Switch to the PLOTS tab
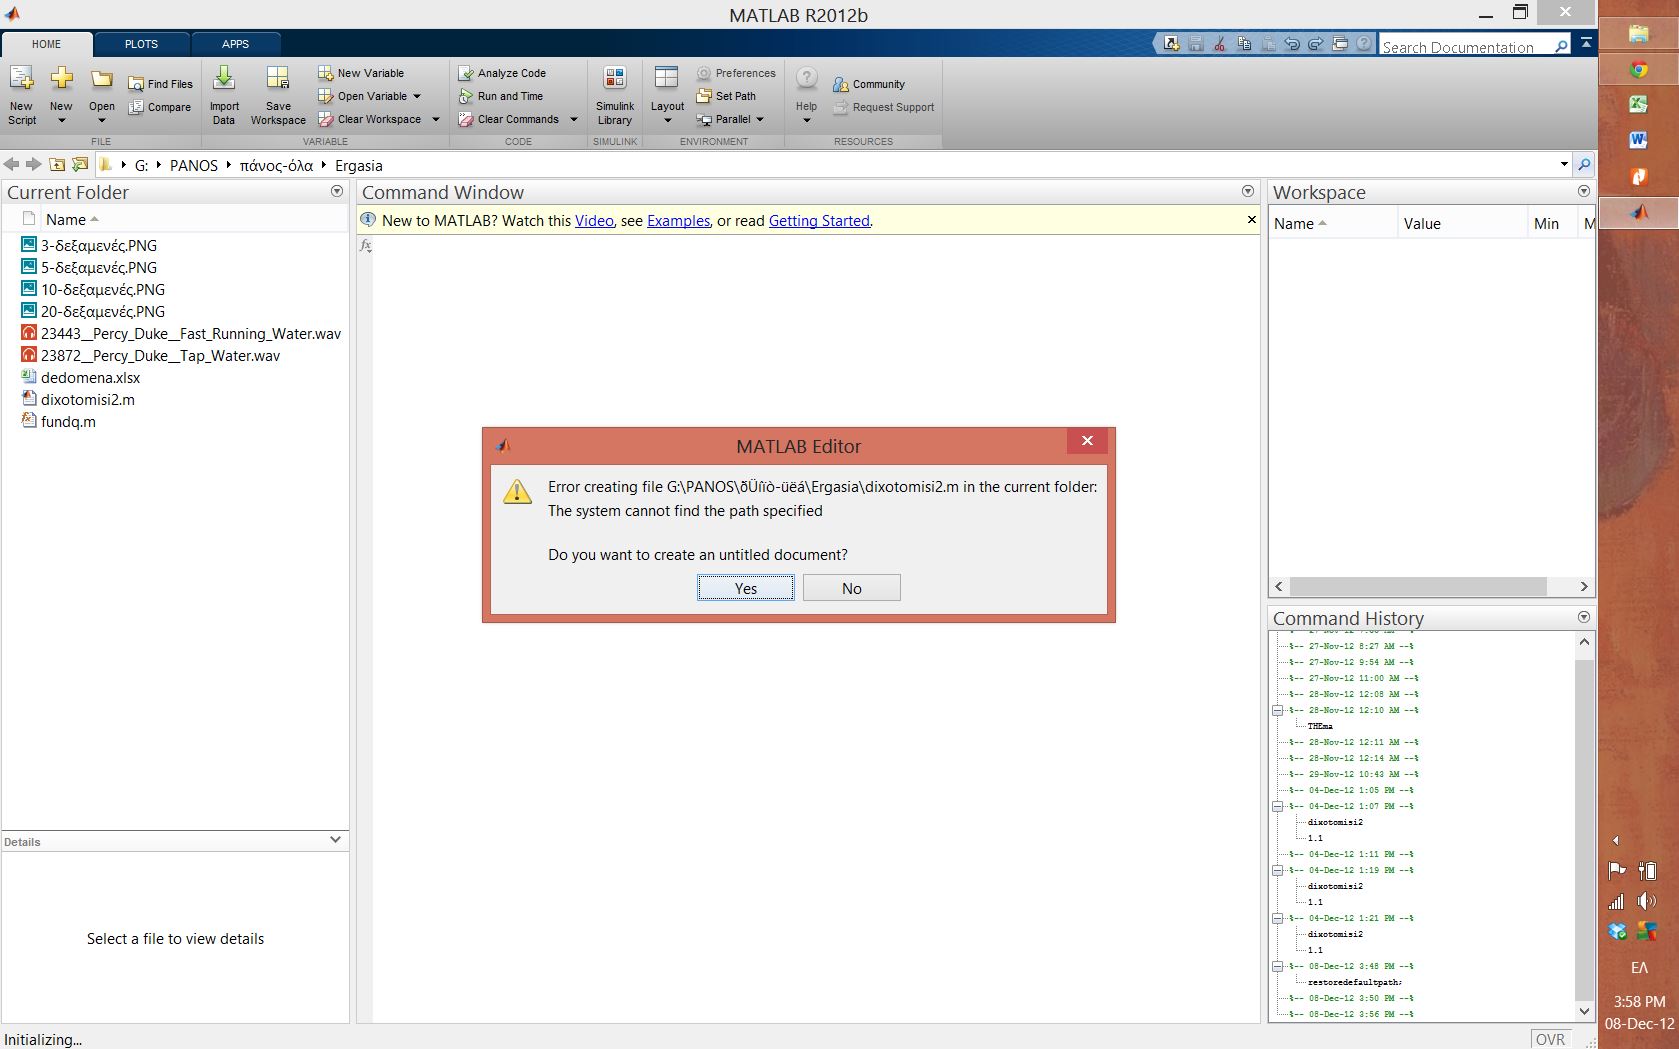 click(141, 44)
